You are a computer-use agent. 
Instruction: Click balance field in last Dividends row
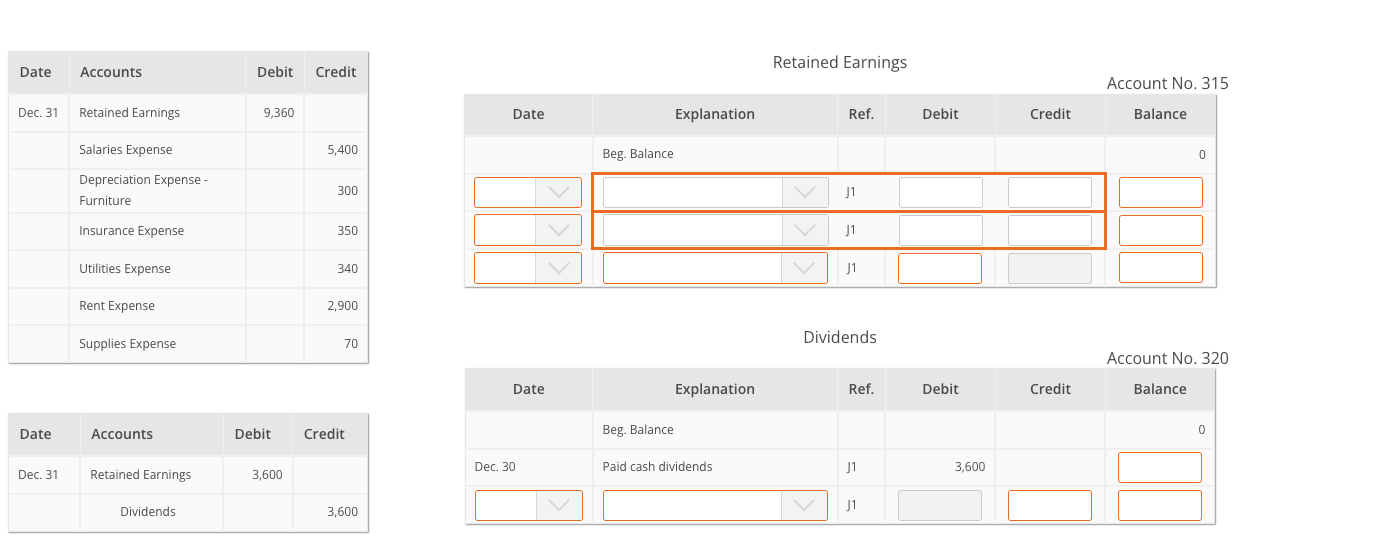click(x=1160, y=505)
